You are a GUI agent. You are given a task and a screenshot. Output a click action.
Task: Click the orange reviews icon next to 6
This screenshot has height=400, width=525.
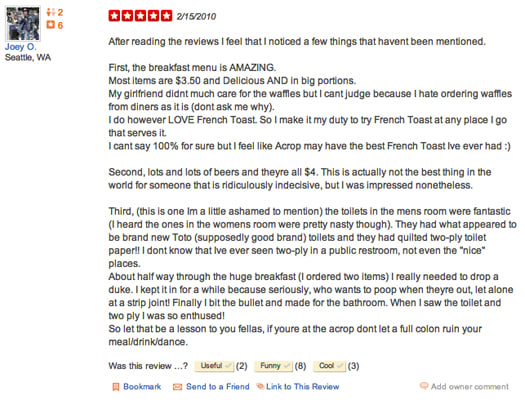[51, 25]
